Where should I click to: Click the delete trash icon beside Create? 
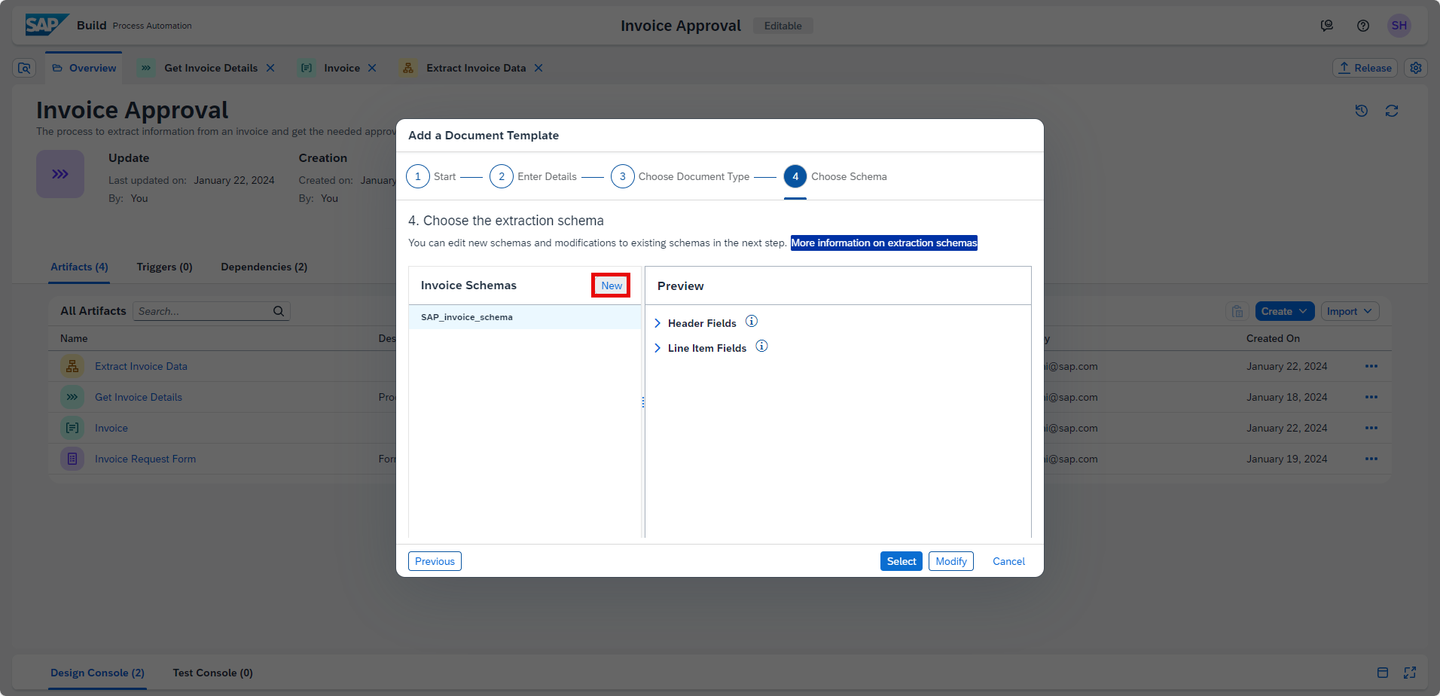[1237, 311]
